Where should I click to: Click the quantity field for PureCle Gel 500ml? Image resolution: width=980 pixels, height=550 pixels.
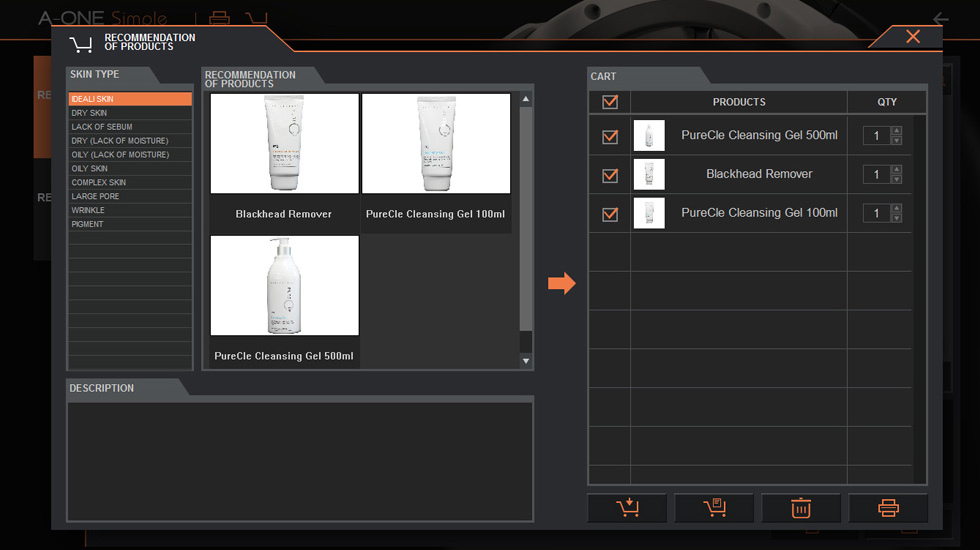(x=876, y=136)
